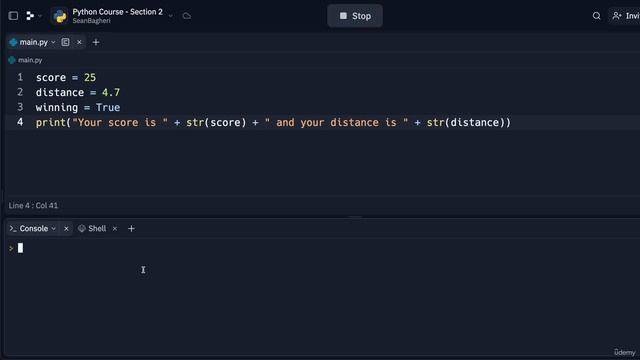Close the main.py tab
This screenshot has width=640, height=360.
point(79,42)
